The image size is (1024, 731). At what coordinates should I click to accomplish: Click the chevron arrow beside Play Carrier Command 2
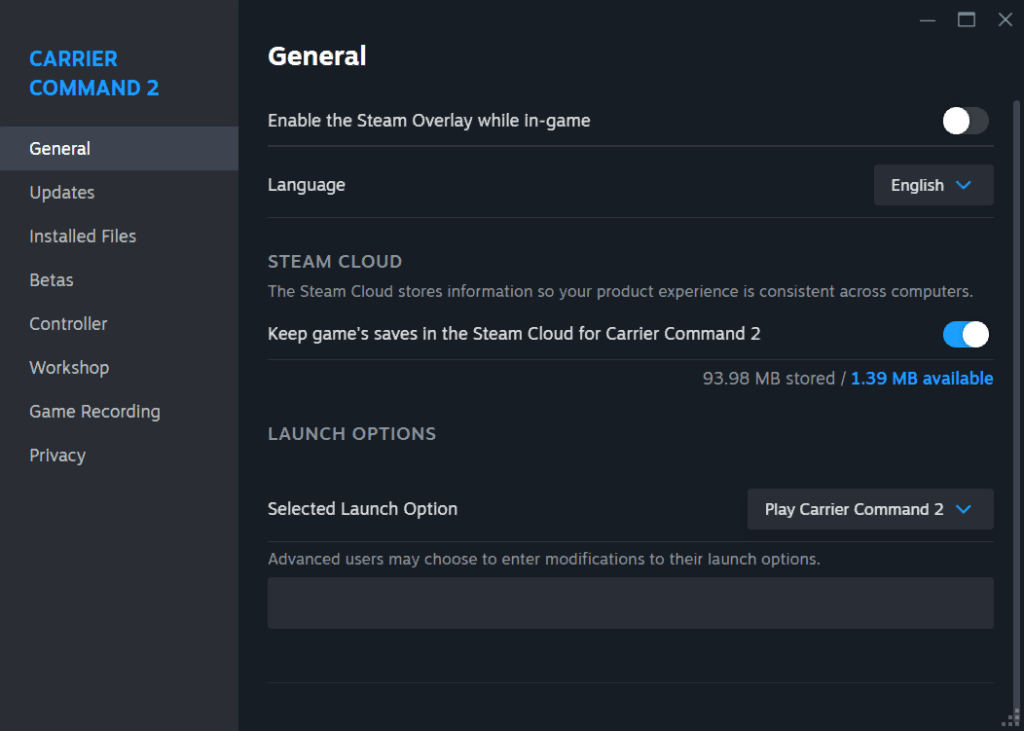tap(964, 509)
